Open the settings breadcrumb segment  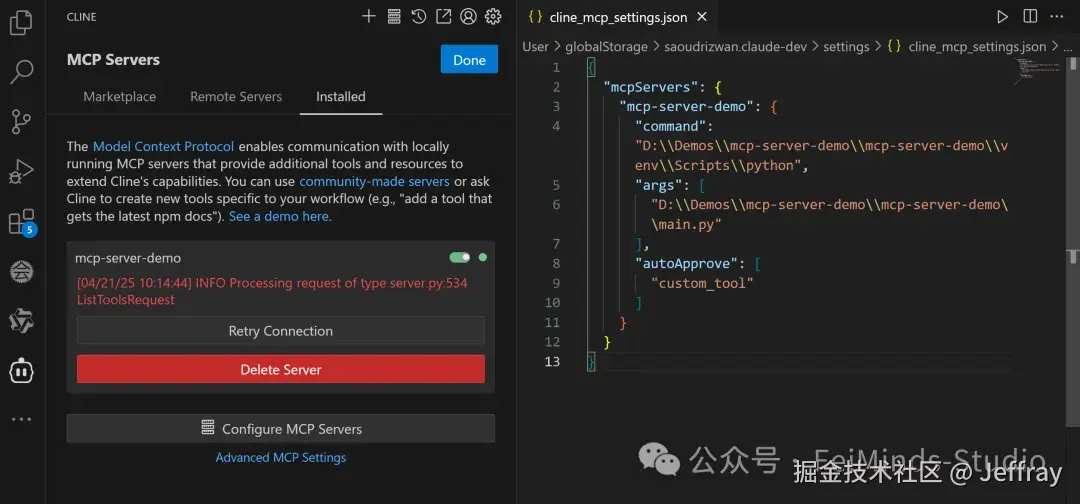847,47
